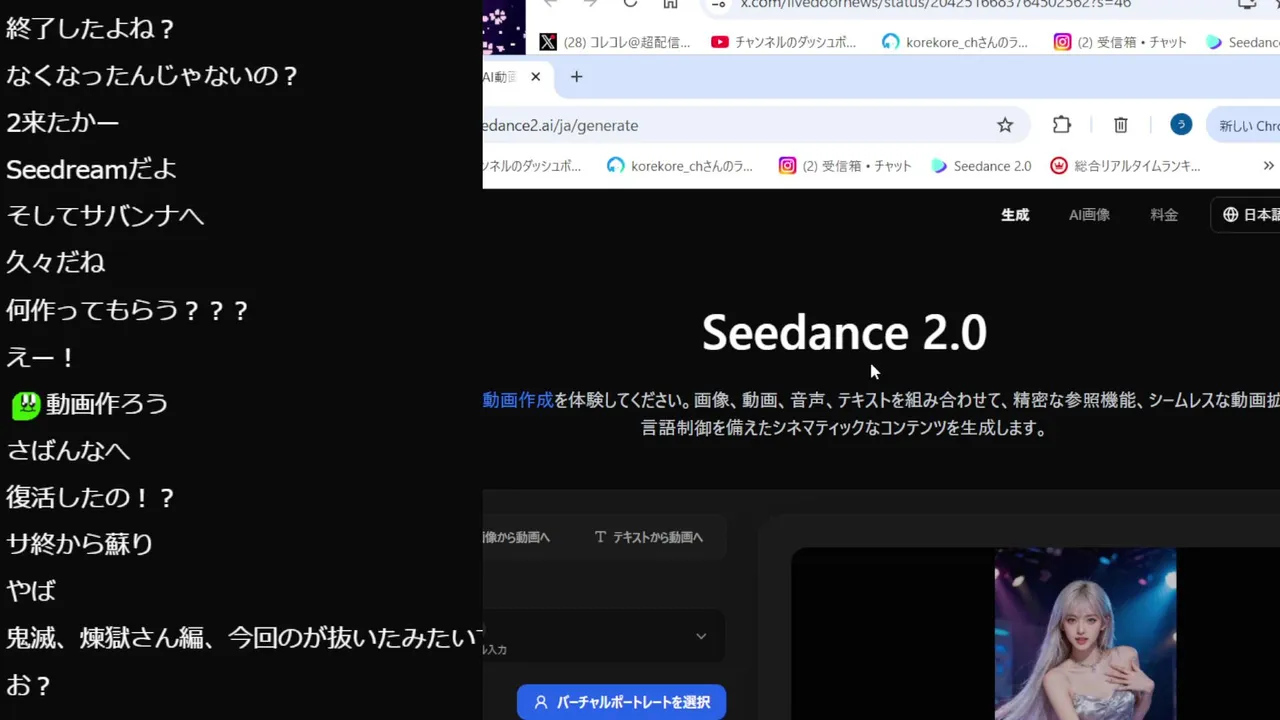This screenshot has width=1280, height=720.
Task: Open Instagram 受信箱・チャット bookmark in front window
Action: point(845,166)
